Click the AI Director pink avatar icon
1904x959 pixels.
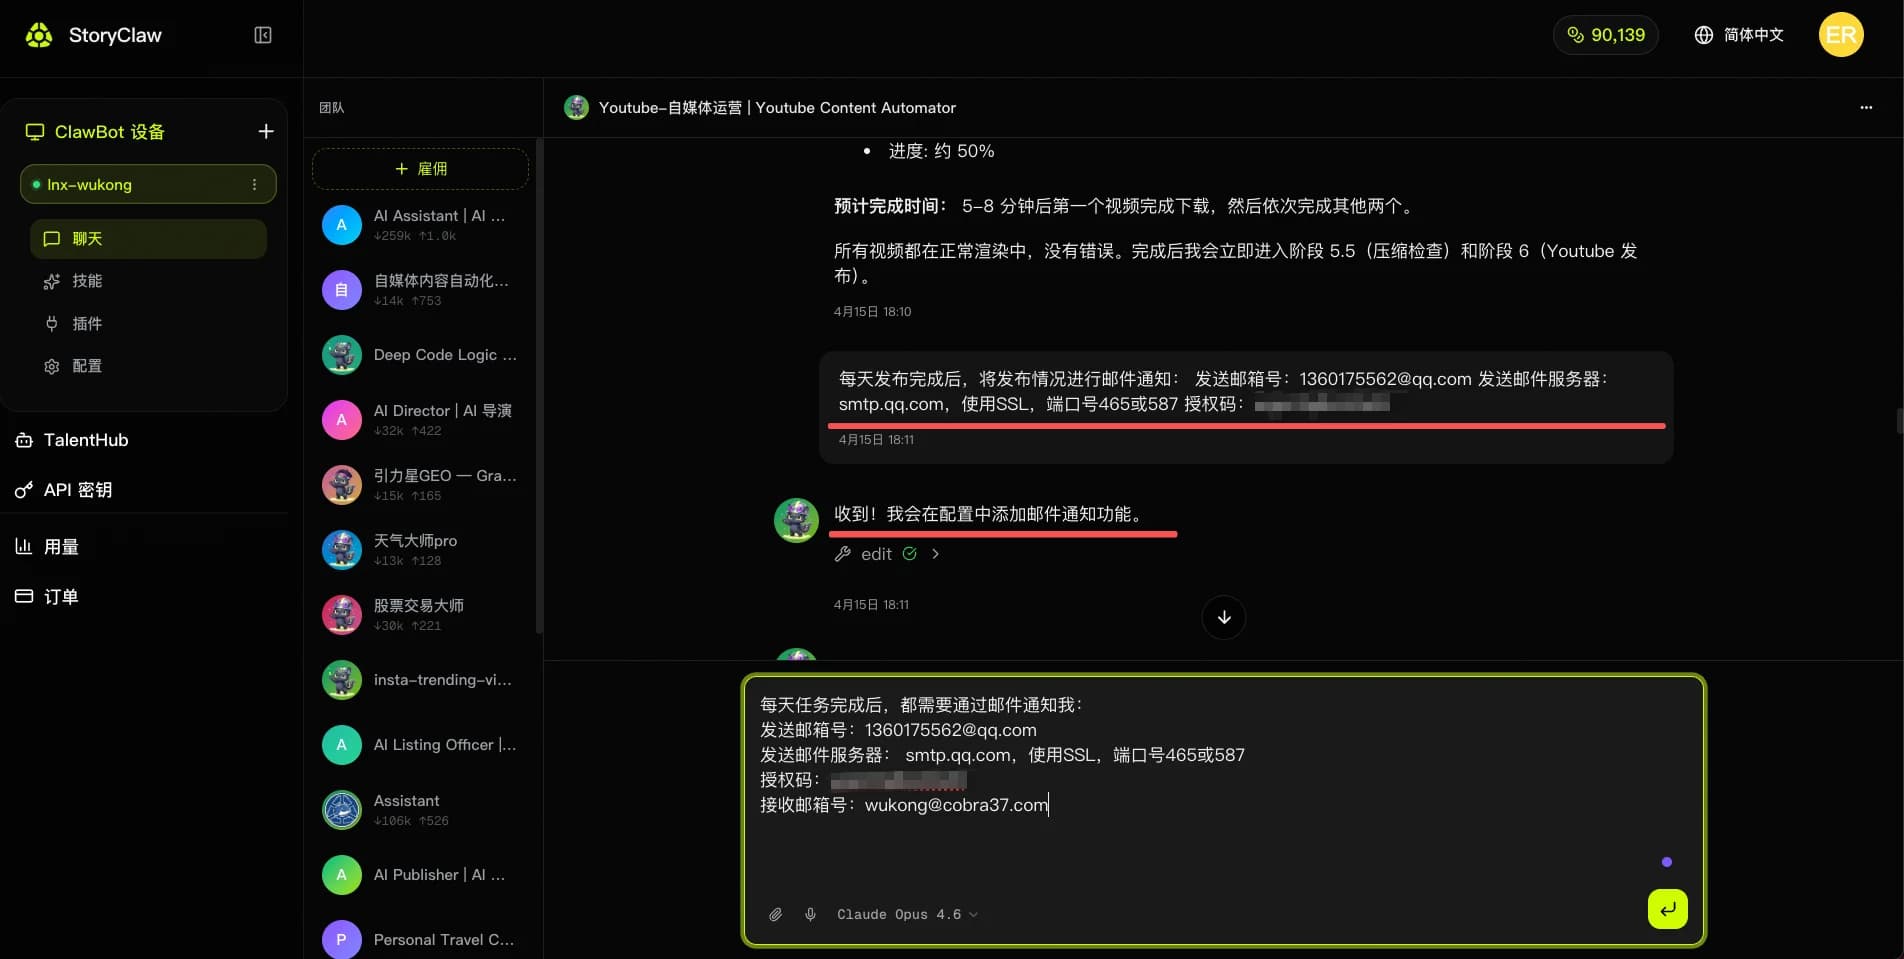(342, 420)
